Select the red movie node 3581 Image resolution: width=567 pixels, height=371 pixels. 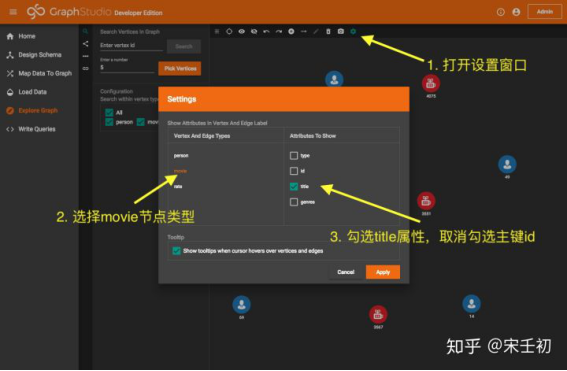coord(426,201)
